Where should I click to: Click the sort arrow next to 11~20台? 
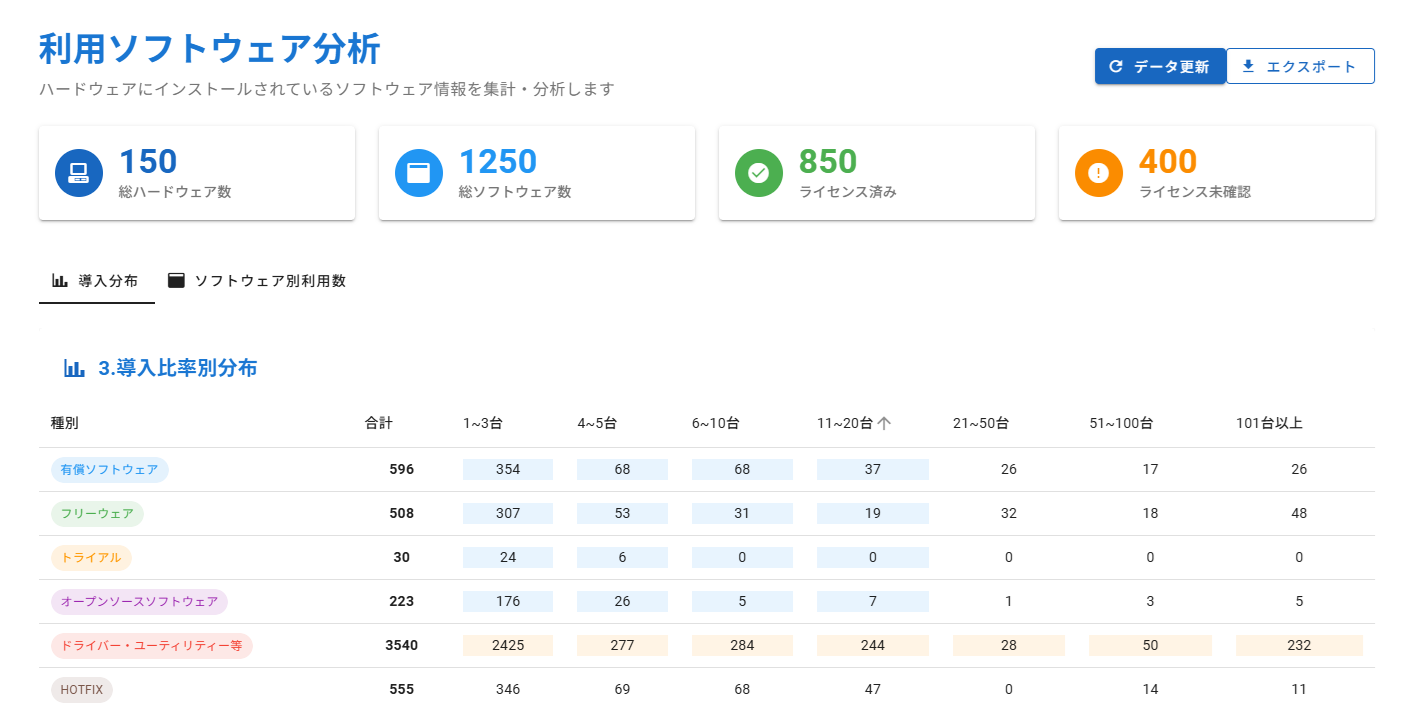tap(884, 424)
